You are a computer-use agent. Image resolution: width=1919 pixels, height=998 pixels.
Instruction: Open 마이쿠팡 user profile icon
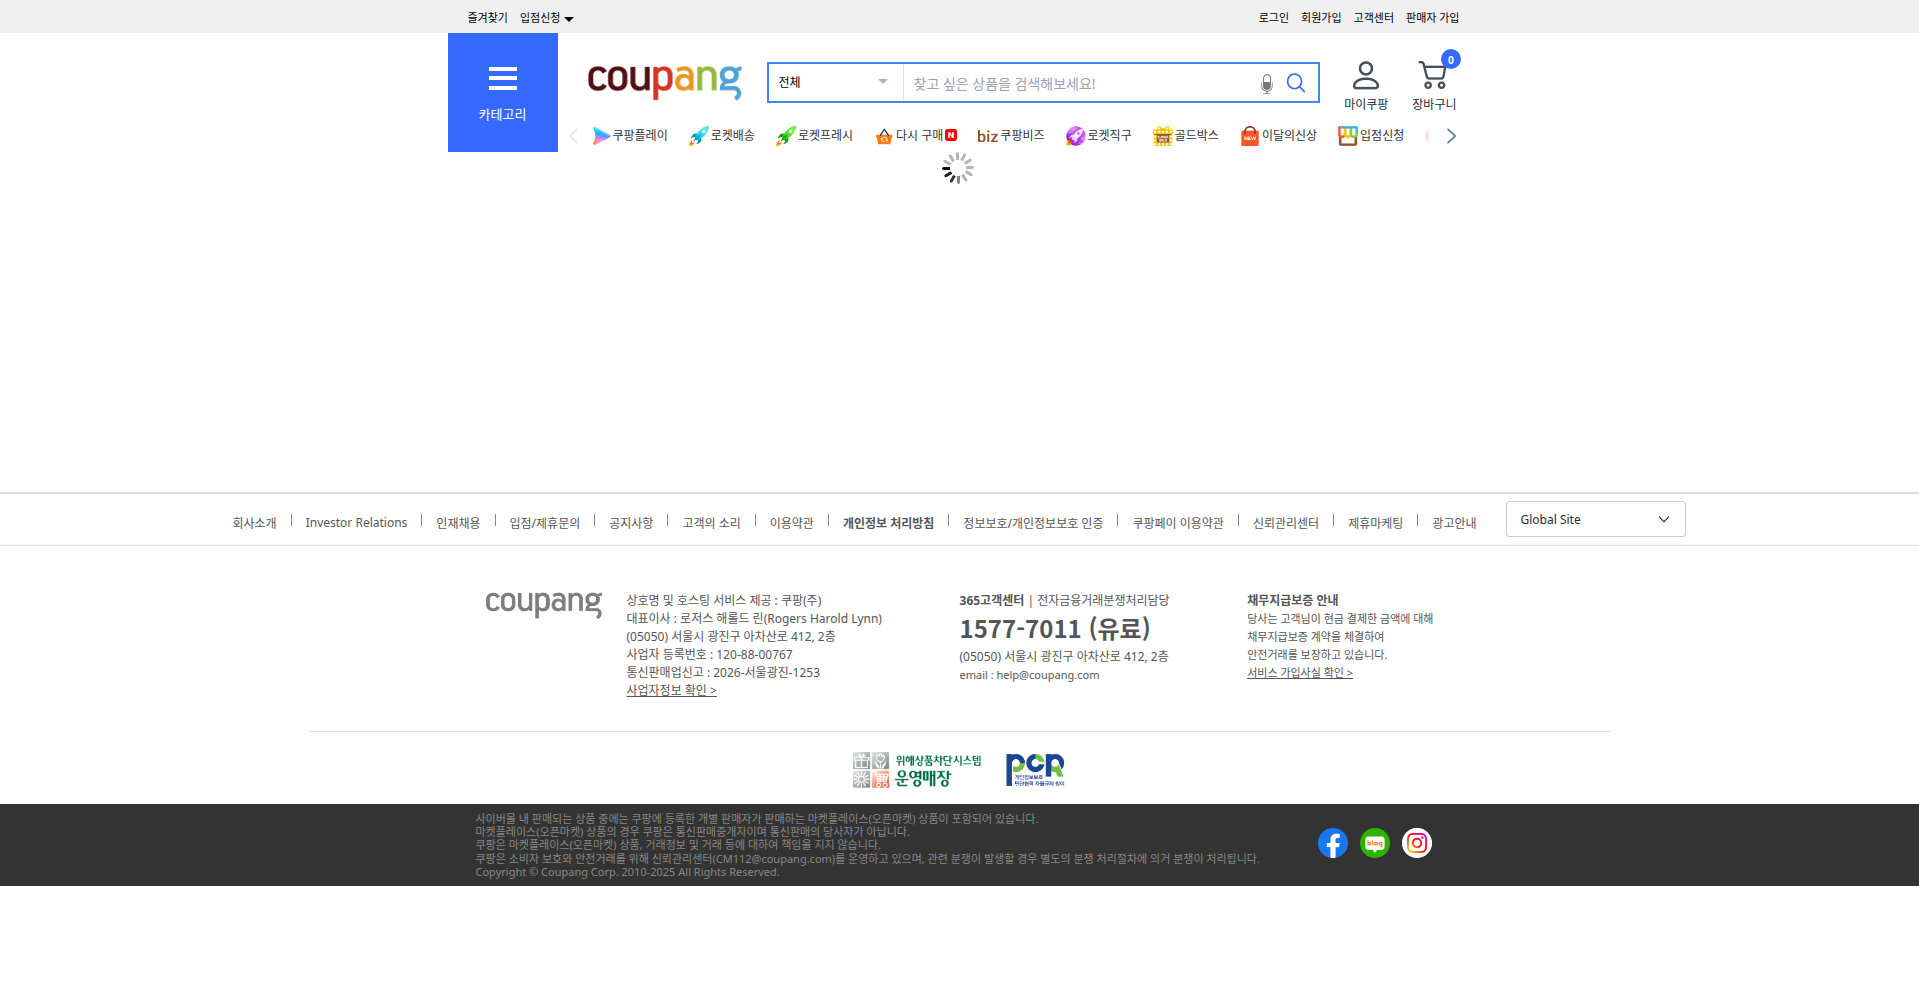point(1365,85)
